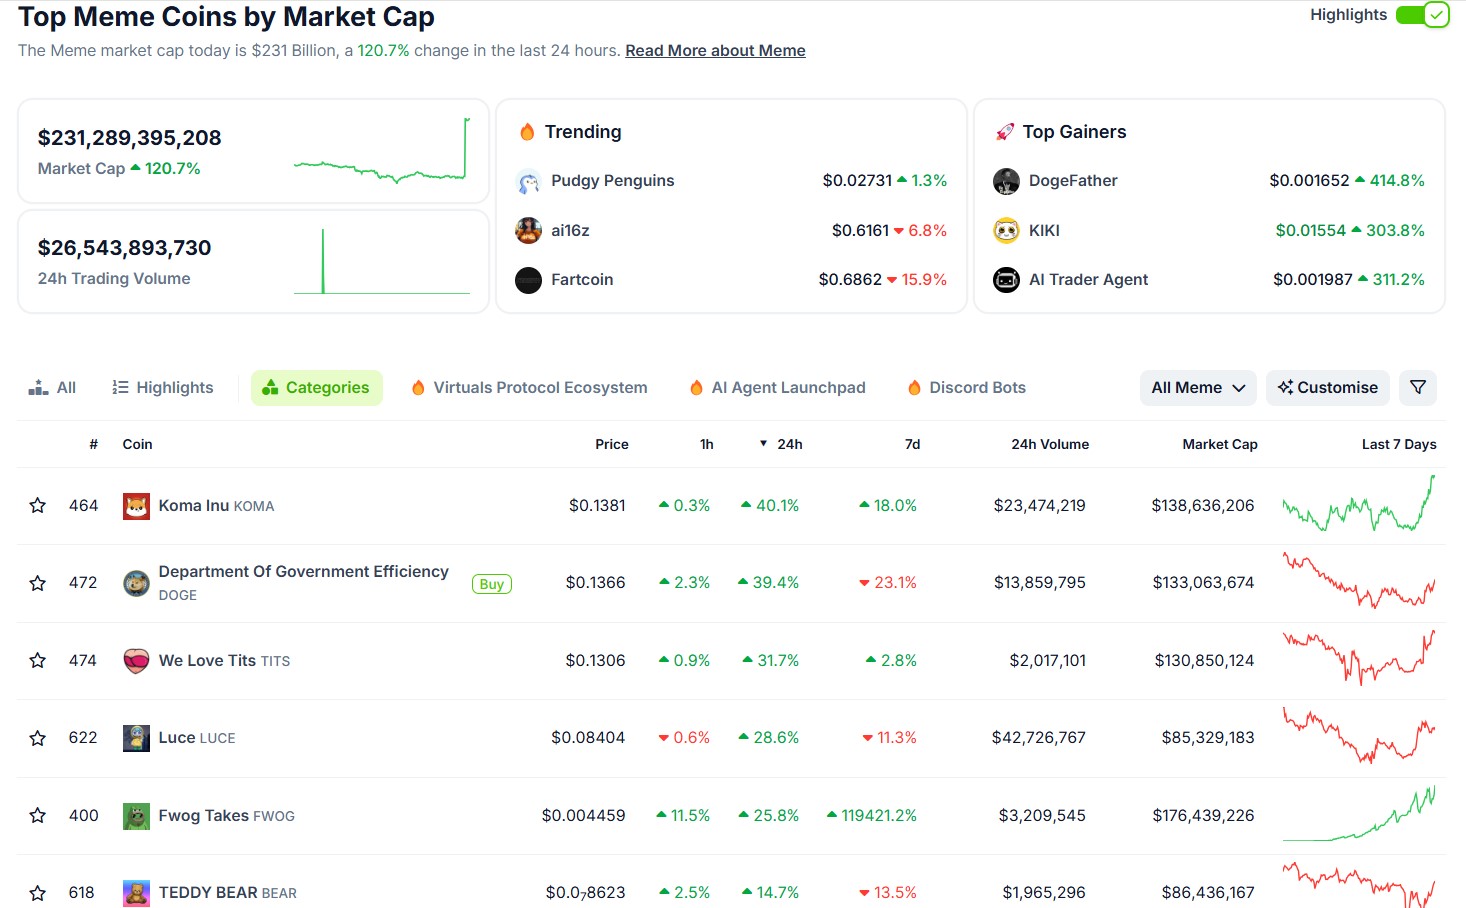Click KIKI coin icon
The image size is (1466, 908).
(1006, 231)
